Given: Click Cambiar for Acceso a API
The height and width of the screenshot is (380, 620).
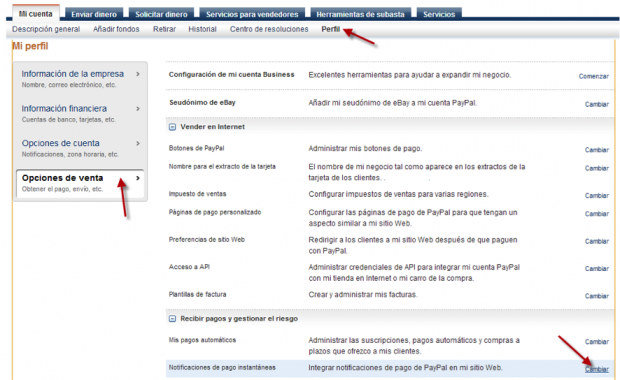Looking at the screenshot, I should 597,268.
